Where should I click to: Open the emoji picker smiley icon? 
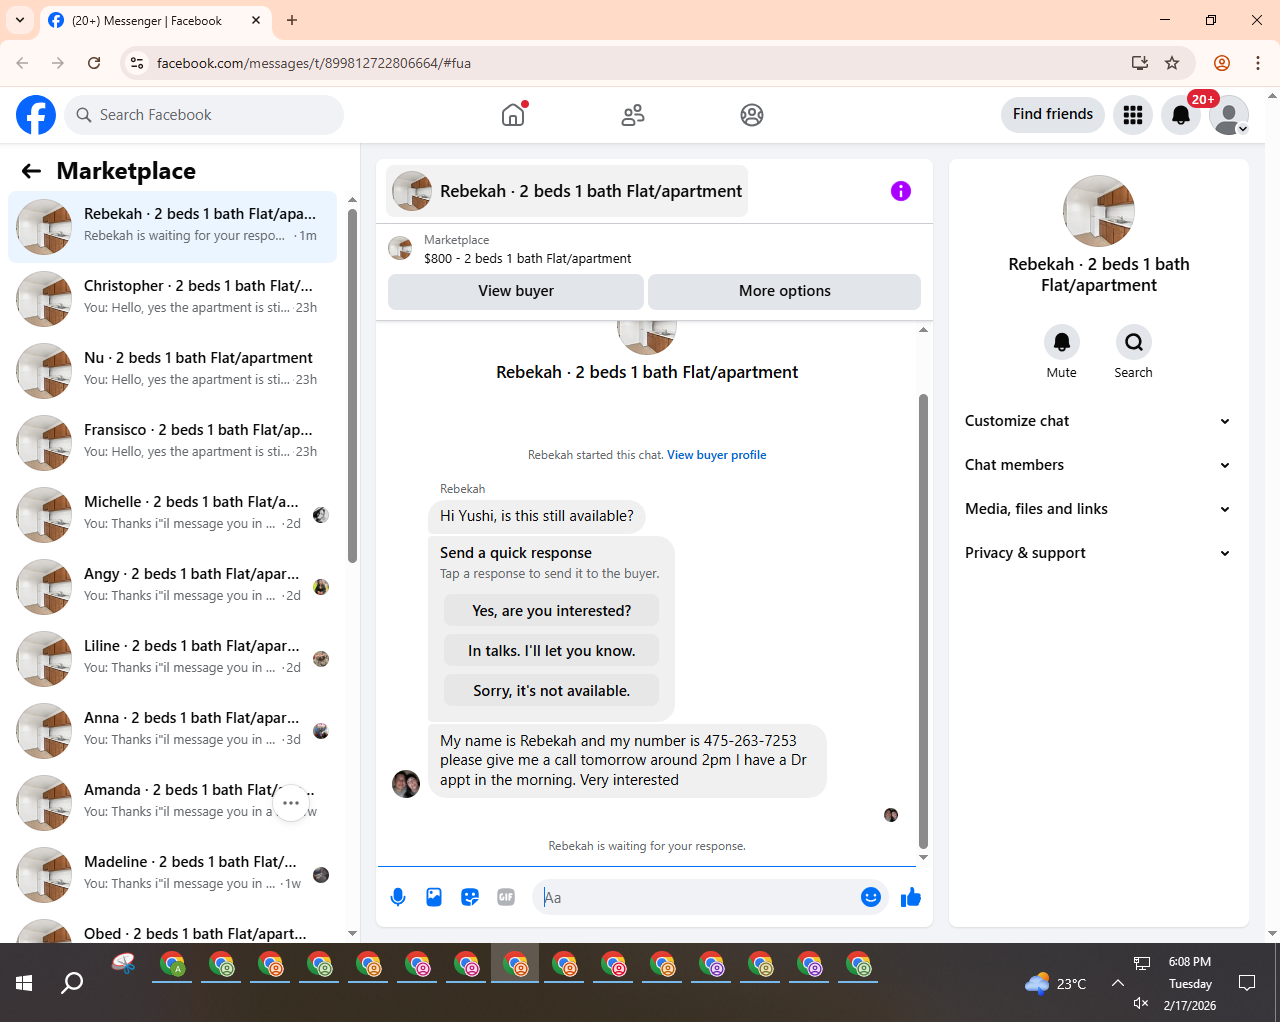(871, 897)
